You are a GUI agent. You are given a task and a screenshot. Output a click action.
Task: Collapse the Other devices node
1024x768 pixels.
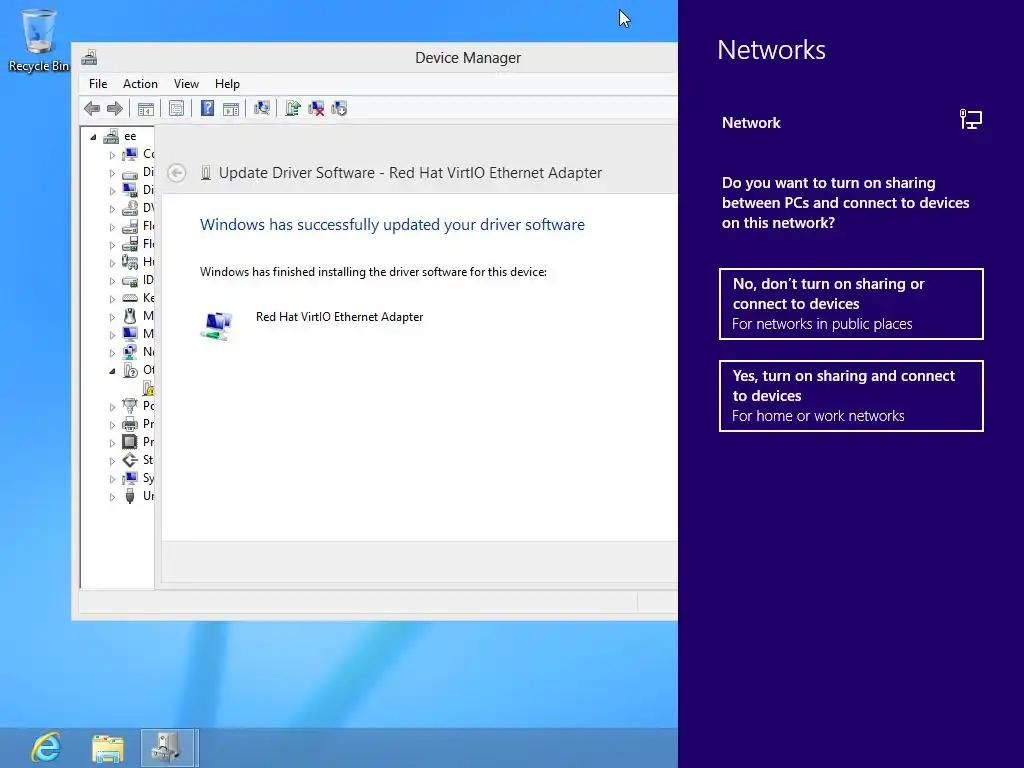click(112, 371)
